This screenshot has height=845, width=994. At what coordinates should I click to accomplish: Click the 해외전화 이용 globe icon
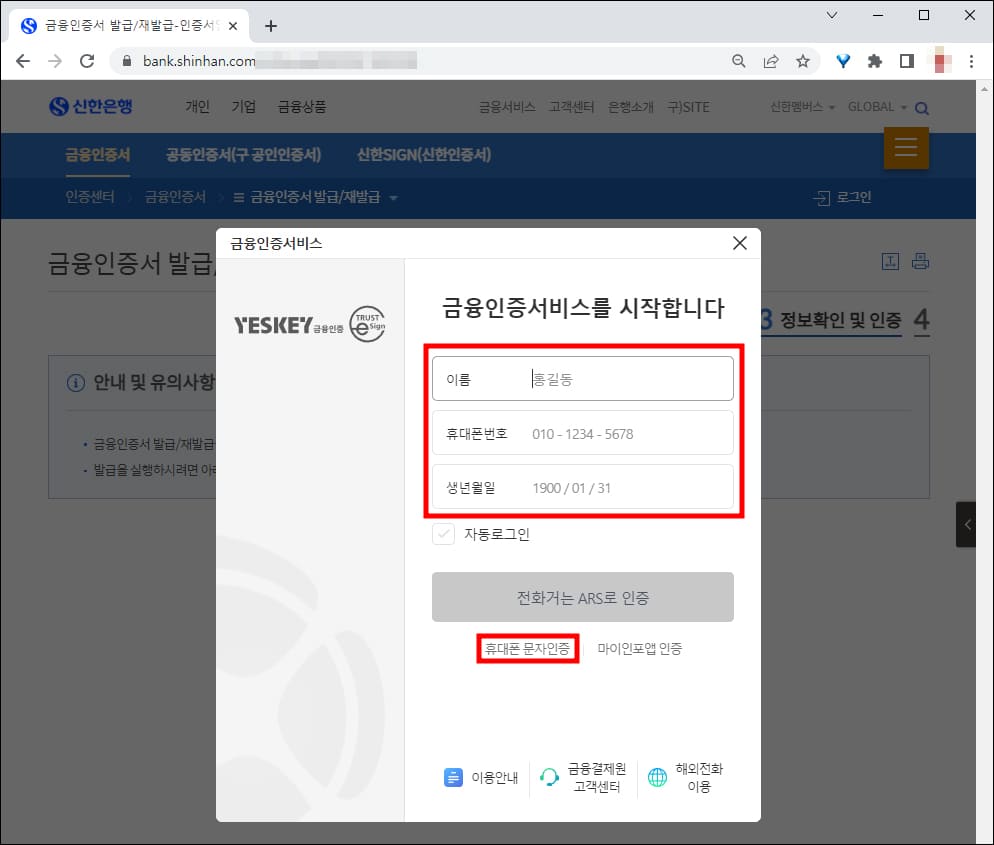pyautogui.click(x=659, y=777)
